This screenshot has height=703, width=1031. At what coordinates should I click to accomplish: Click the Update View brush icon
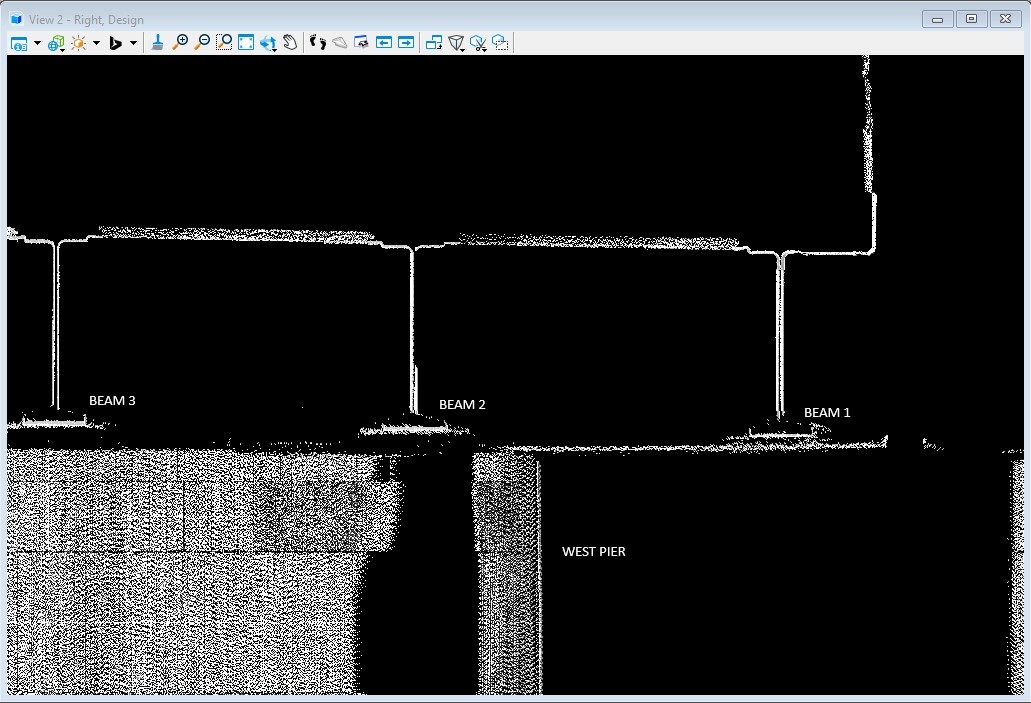(158, 42)
